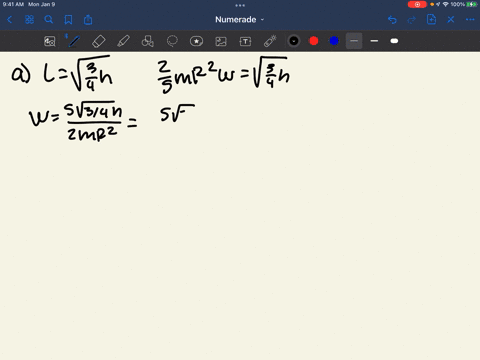
Task: Add a new page
Action: click(x=431, y=20)
